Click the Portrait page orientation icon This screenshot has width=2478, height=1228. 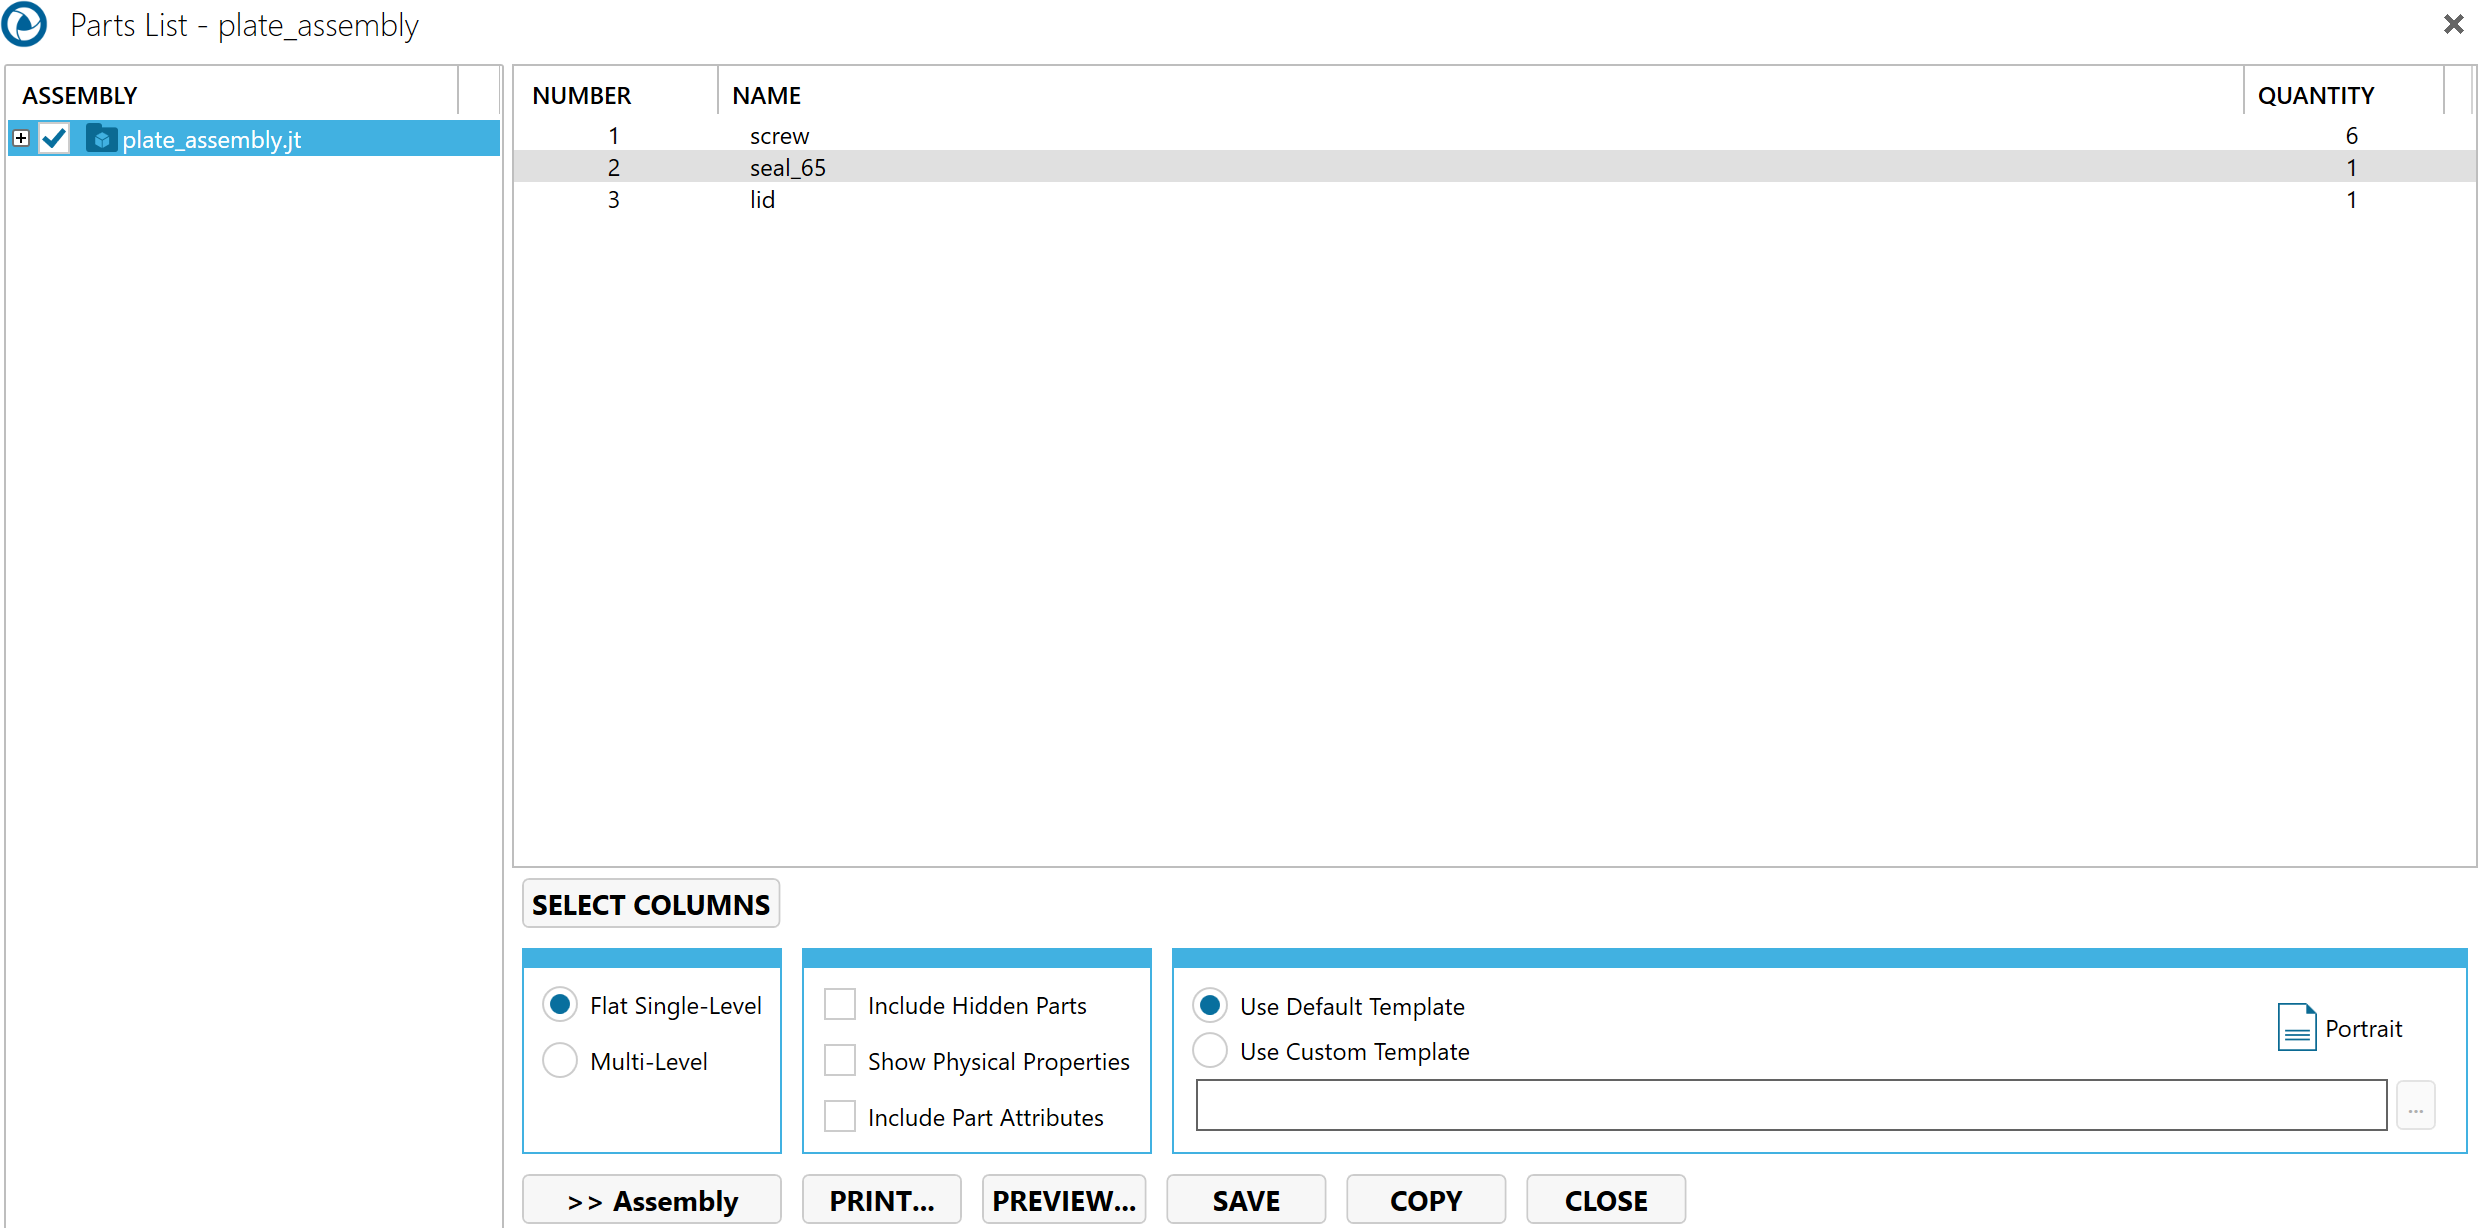2296,1027
